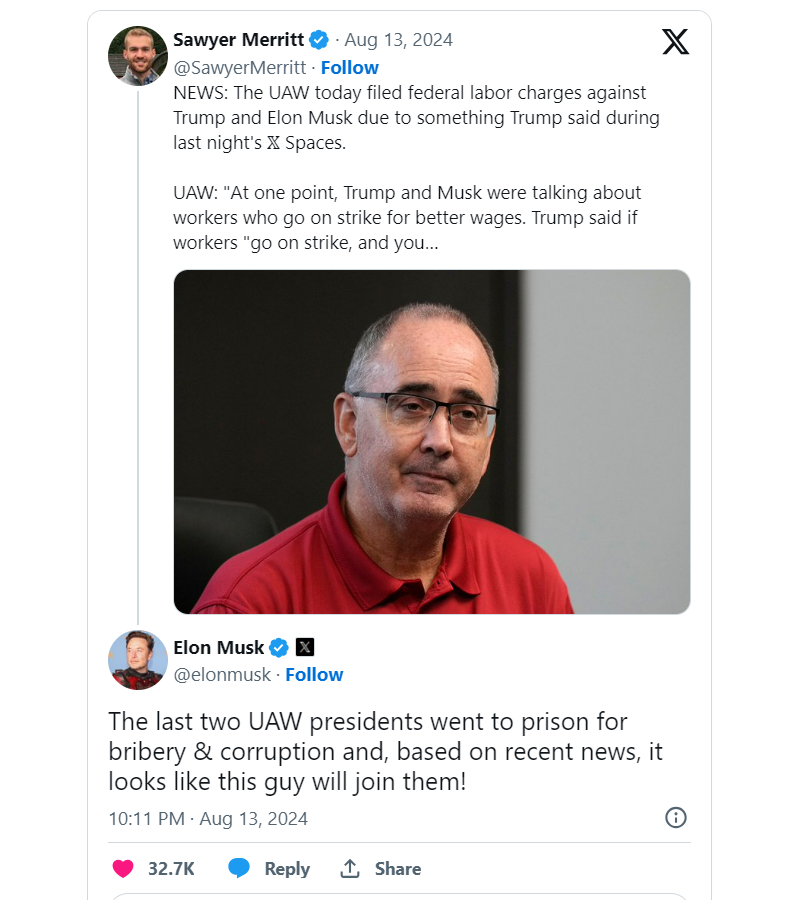Screen dimensions: 800x900
Task: Click the blue reply bubble icon
Action: pos(239,869)
